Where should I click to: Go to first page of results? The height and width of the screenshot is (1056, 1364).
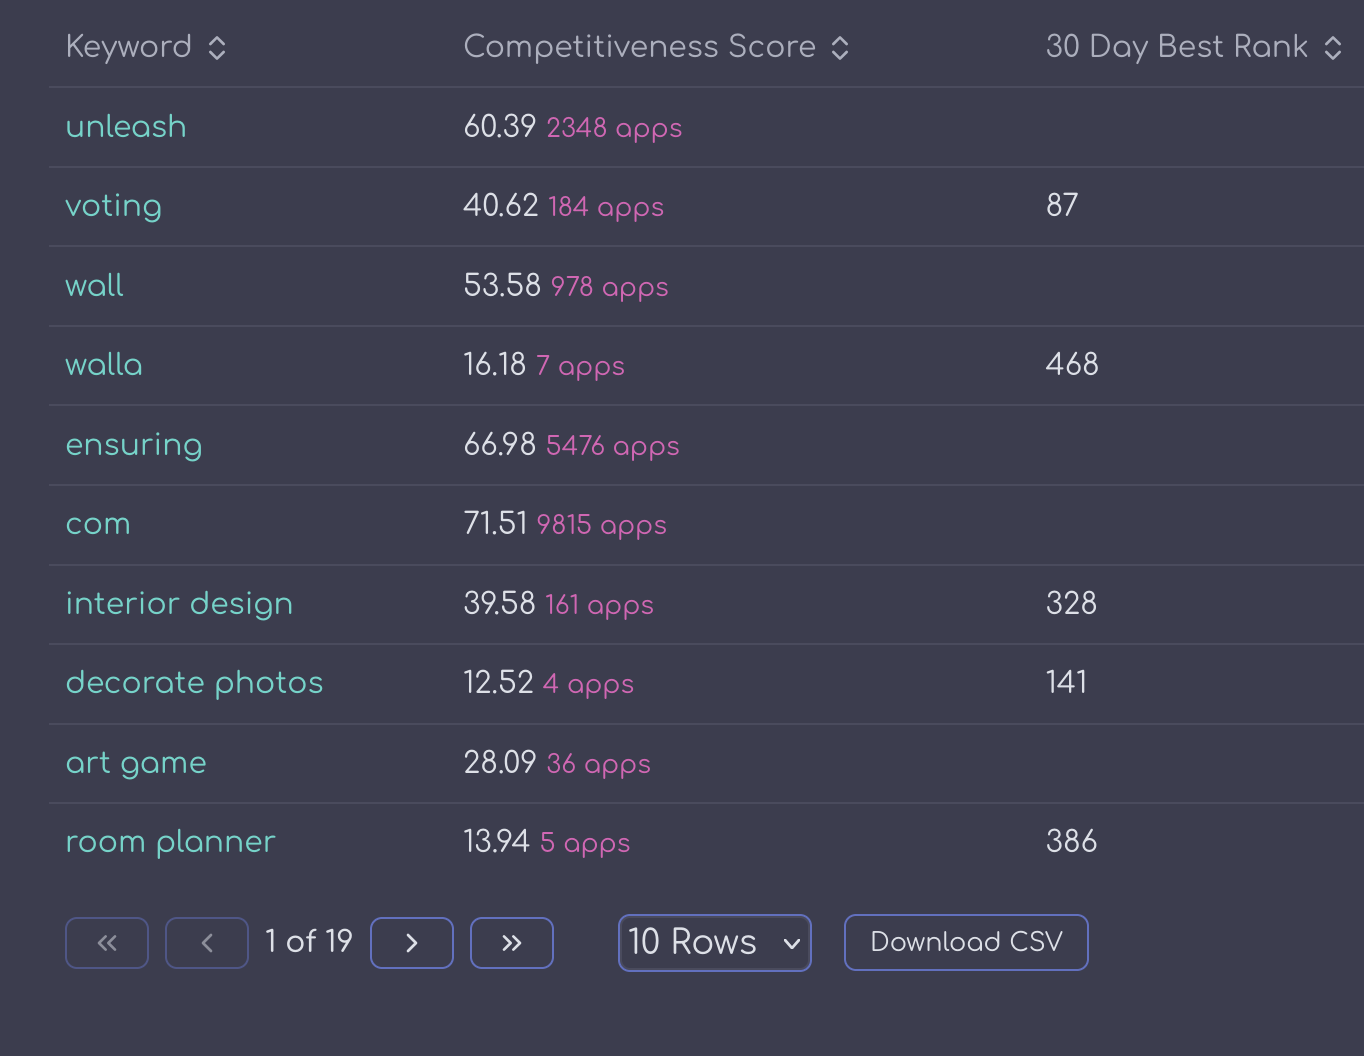point(107,943)
